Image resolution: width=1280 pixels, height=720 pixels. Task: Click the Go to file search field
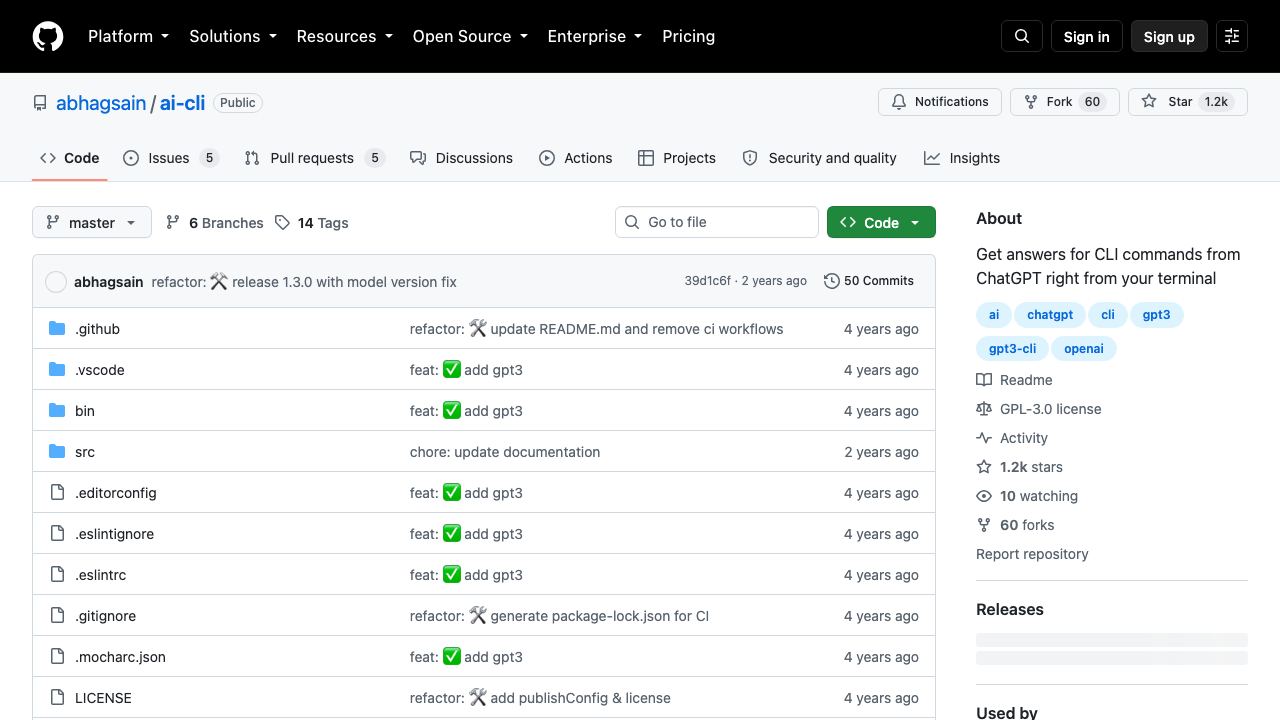tap(717, 222)
